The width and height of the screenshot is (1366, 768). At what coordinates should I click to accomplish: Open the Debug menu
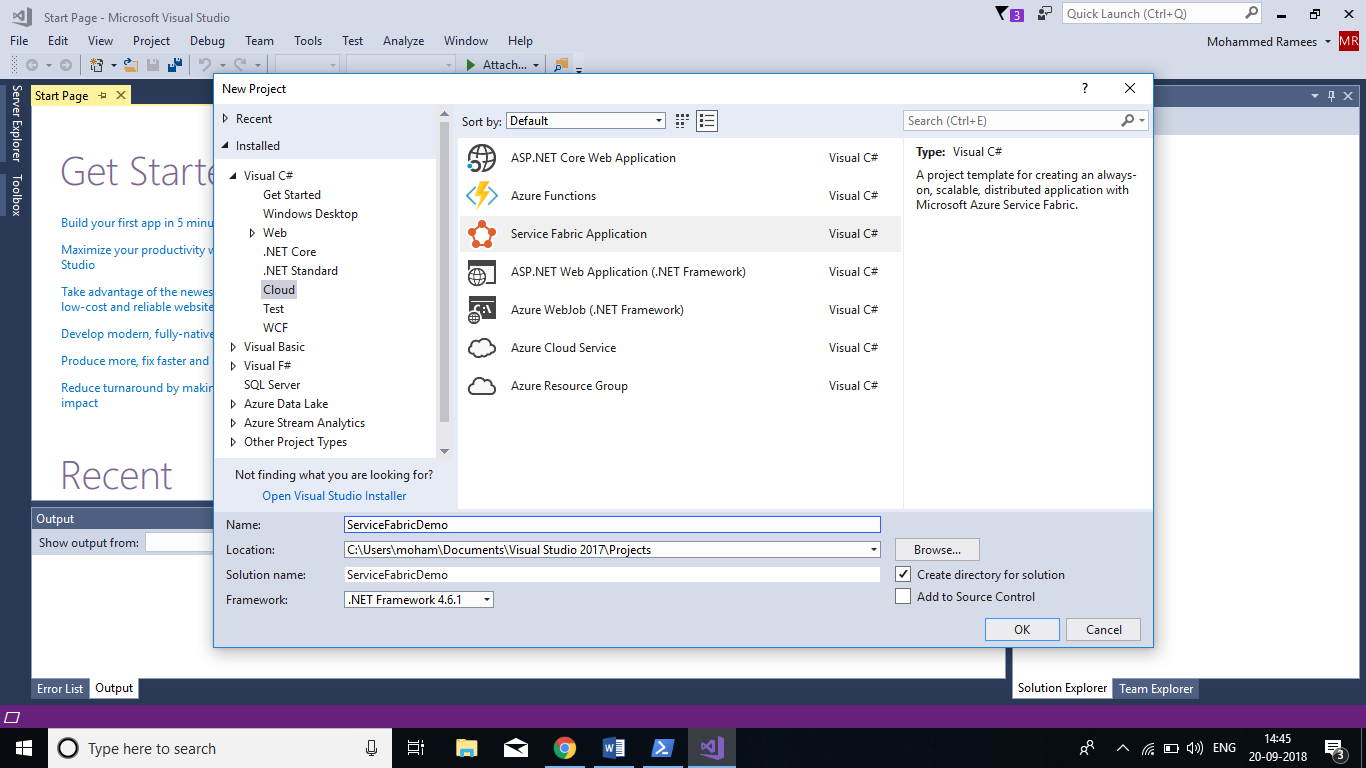click(207, 41)
